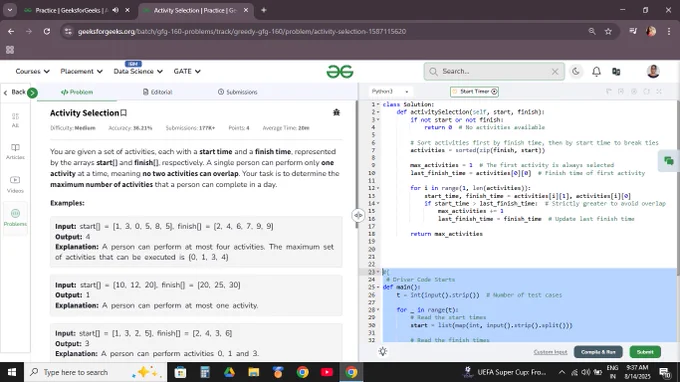Open File Explorer from taskbar
The width and height of the screenshot is (680, 382).
click(253, 372)
